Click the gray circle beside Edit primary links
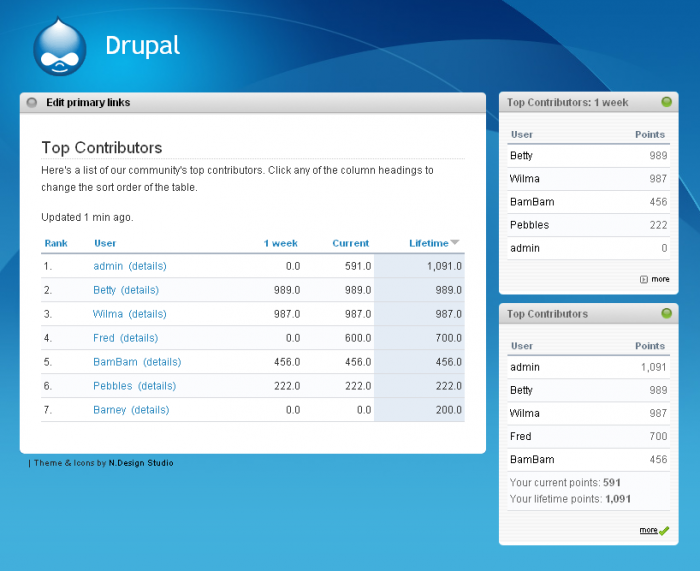Image resolution: width=700 pixels, height=571 pixels. point(32,103)
